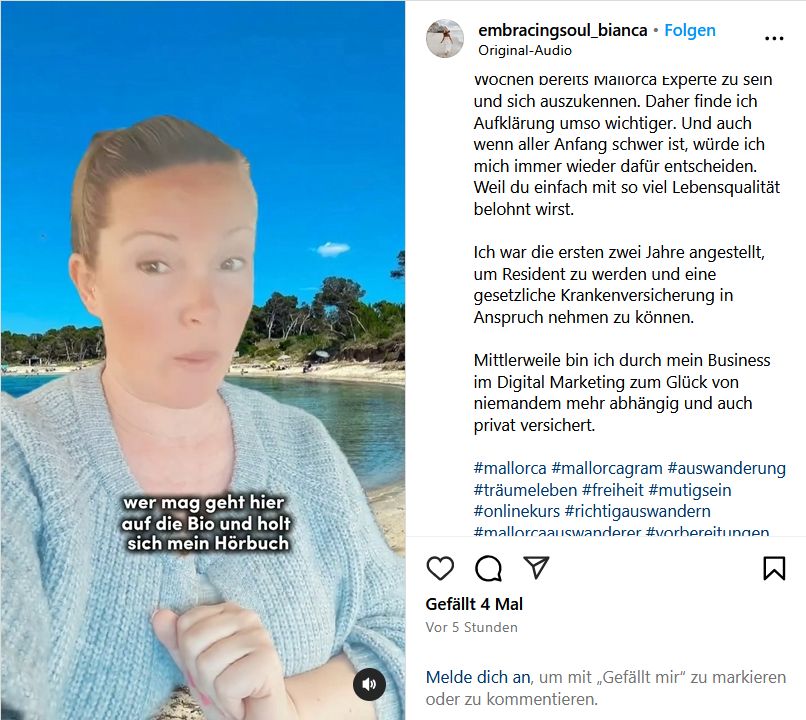
Task: Open the #richtigauswandern hashtag
Action: [x=637, y=511]
